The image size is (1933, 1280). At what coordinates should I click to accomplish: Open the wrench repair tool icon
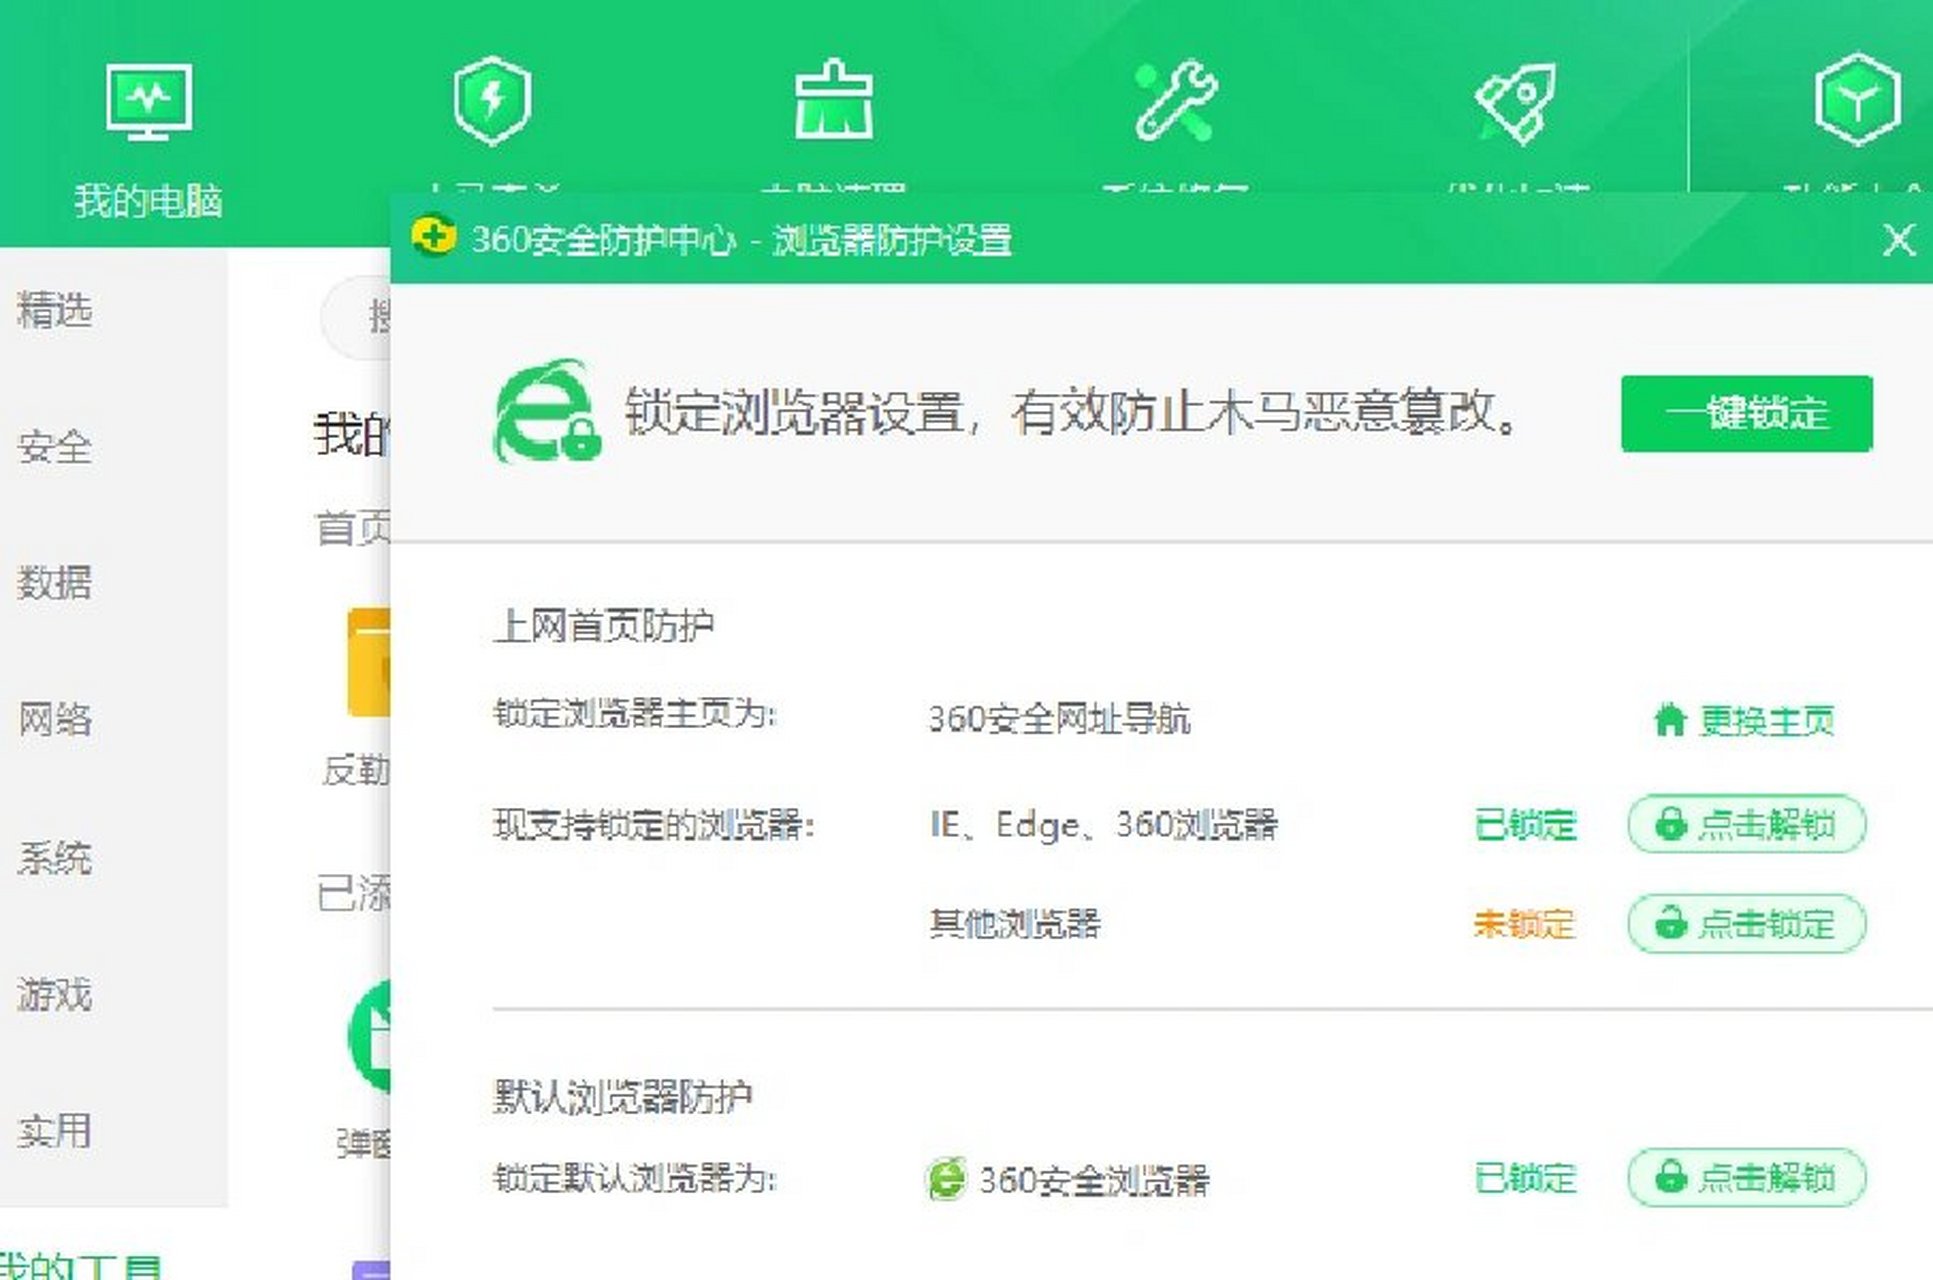pyautogui.click(x=1175, y=100)
